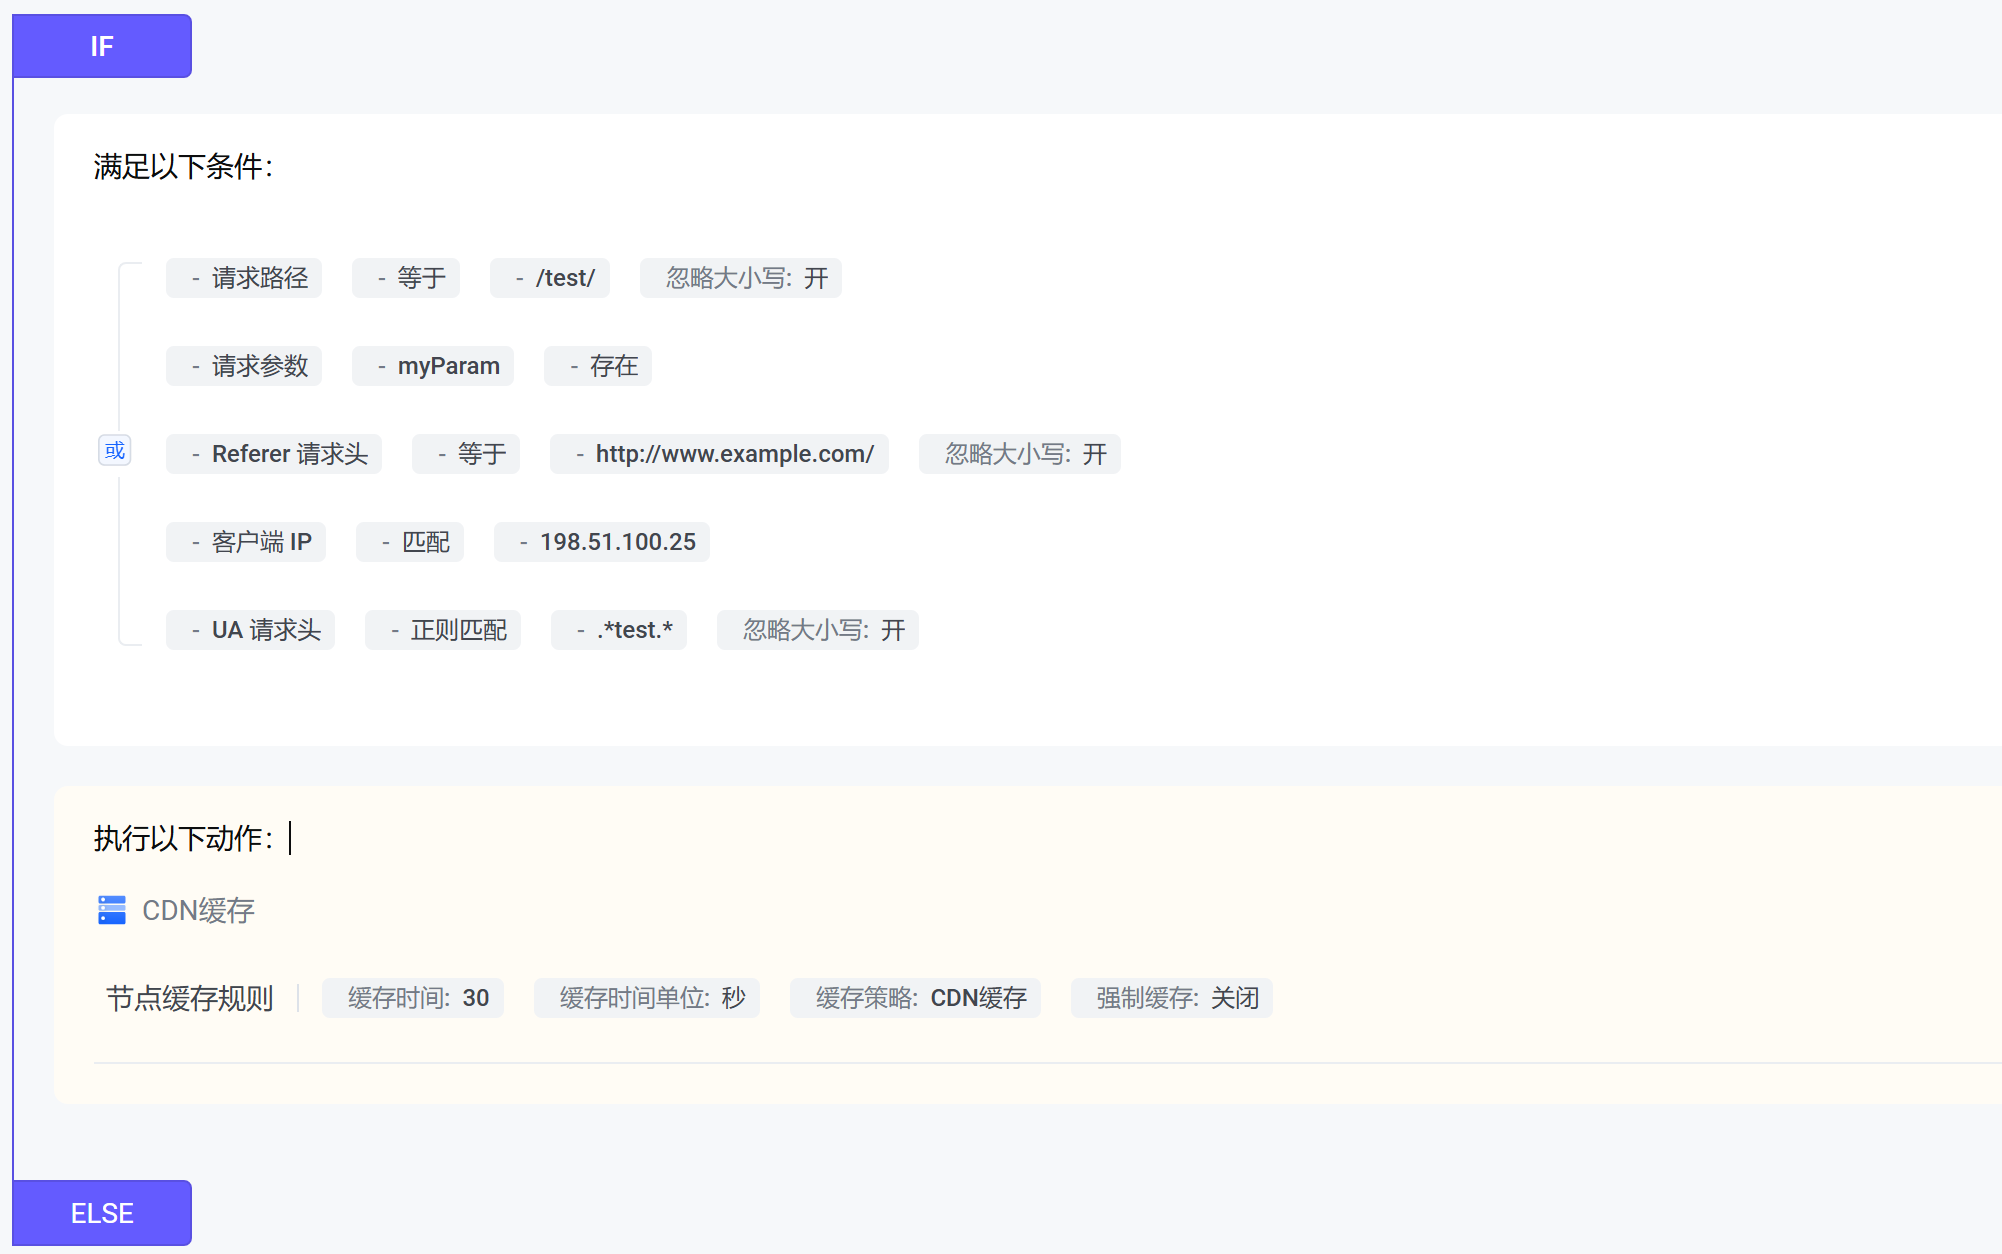This screenshot has width=2002, height=1254.
Task: Click the IF block header
Action: (102, 46)
